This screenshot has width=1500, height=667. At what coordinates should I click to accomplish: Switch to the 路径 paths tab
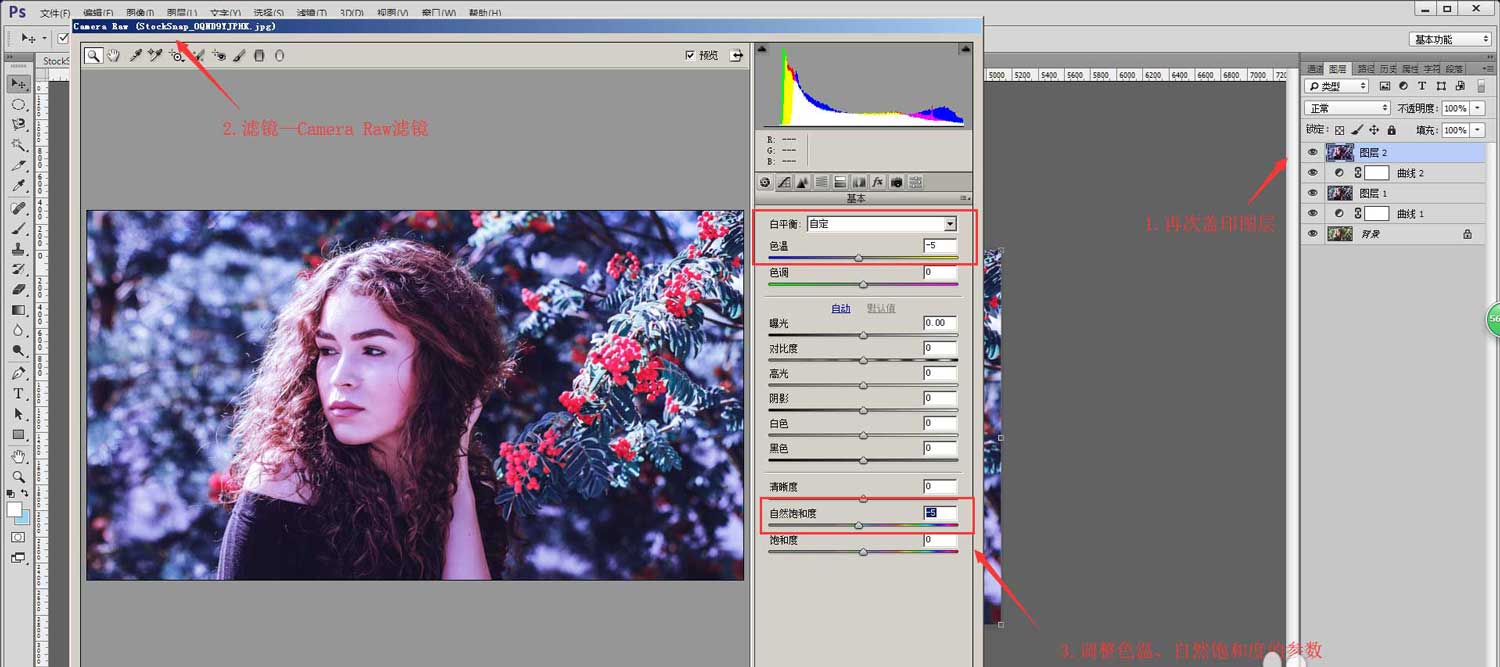pos(1365,69)
